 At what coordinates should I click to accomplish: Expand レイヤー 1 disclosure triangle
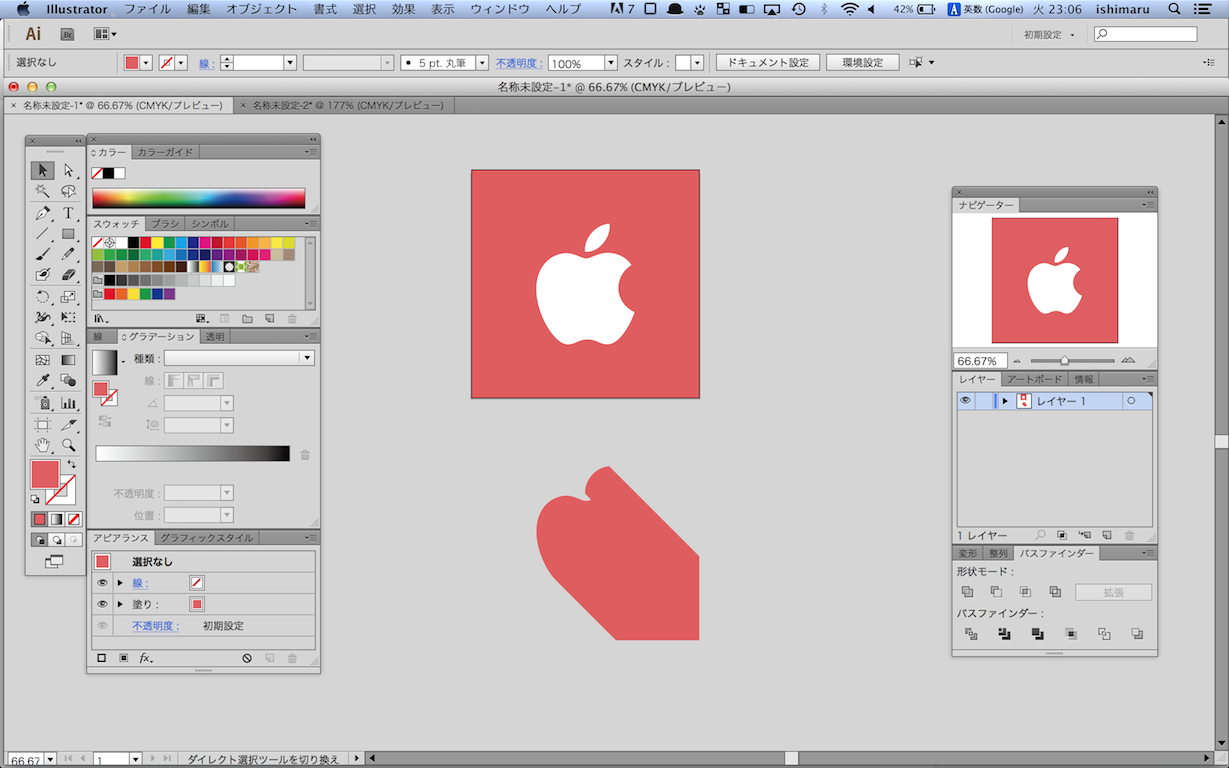pos(1005,401)
